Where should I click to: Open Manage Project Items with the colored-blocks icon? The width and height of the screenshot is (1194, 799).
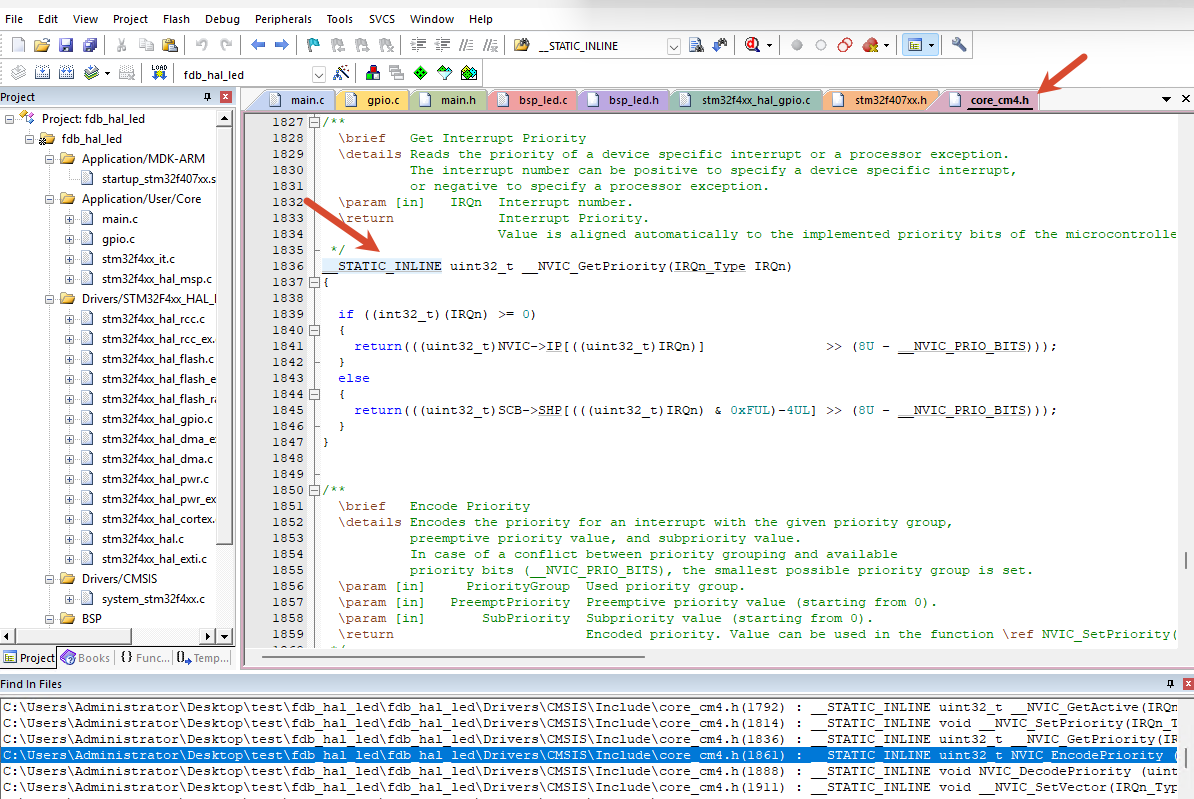[x=373, y=73]
